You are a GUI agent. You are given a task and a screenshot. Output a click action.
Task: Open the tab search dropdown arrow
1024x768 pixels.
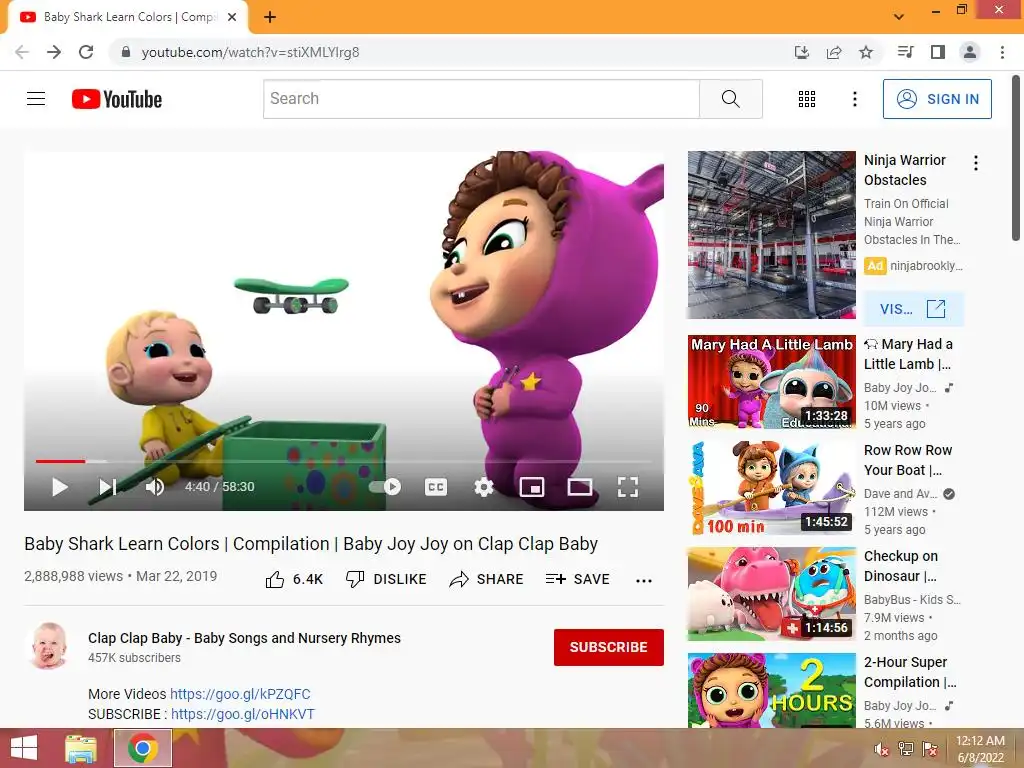[x=899, y=16]
